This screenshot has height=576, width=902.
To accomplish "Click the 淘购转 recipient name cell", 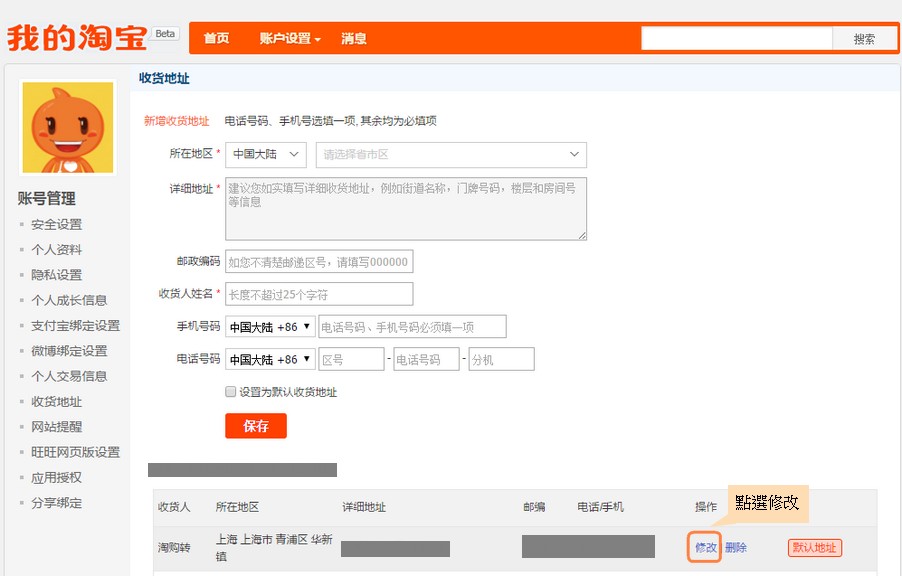I will [174, 547].
